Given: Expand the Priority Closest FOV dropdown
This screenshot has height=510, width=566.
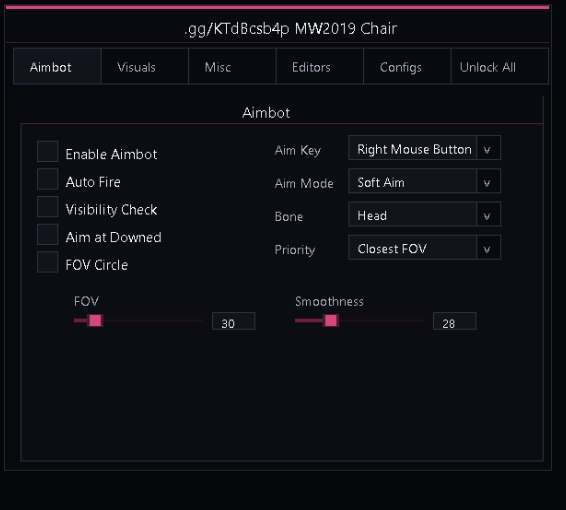Looking at the screenshot, I should 424,248.
